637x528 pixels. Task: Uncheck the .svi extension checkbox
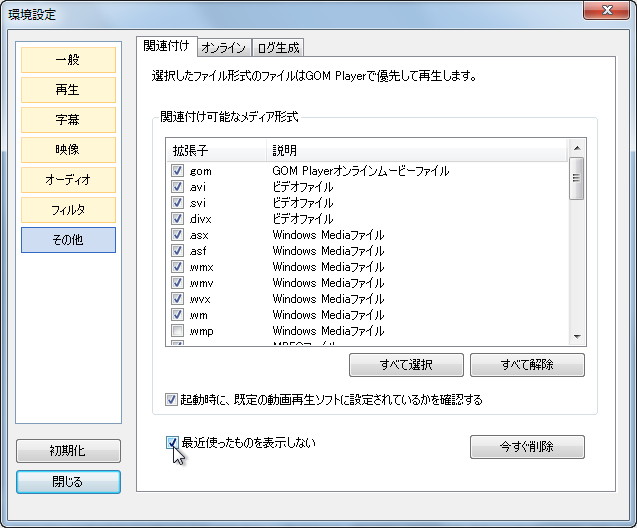(x=177, y=202)
